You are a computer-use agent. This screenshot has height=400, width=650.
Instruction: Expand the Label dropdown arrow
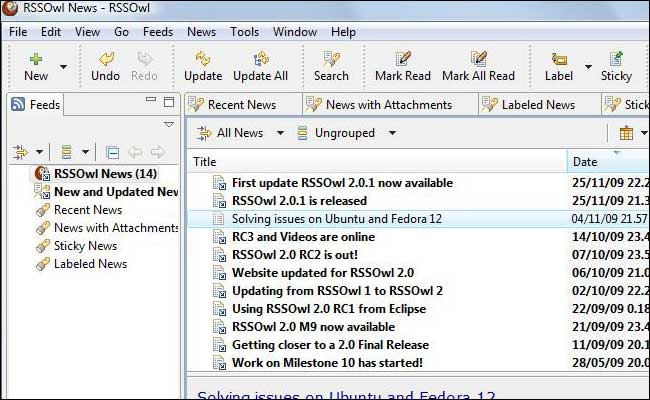point(587,68)
